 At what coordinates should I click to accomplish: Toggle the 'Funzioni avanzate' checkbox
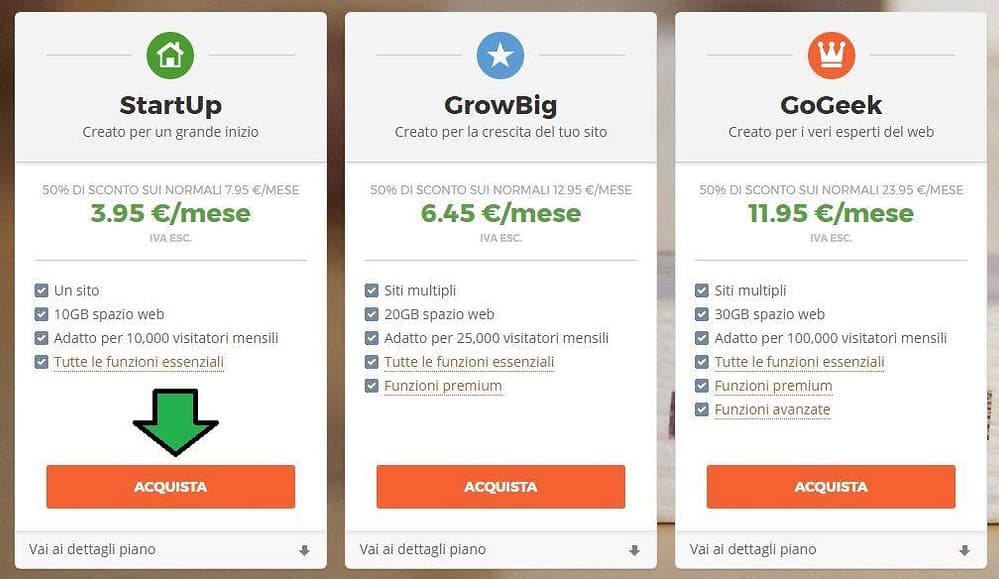coord(701,410)
